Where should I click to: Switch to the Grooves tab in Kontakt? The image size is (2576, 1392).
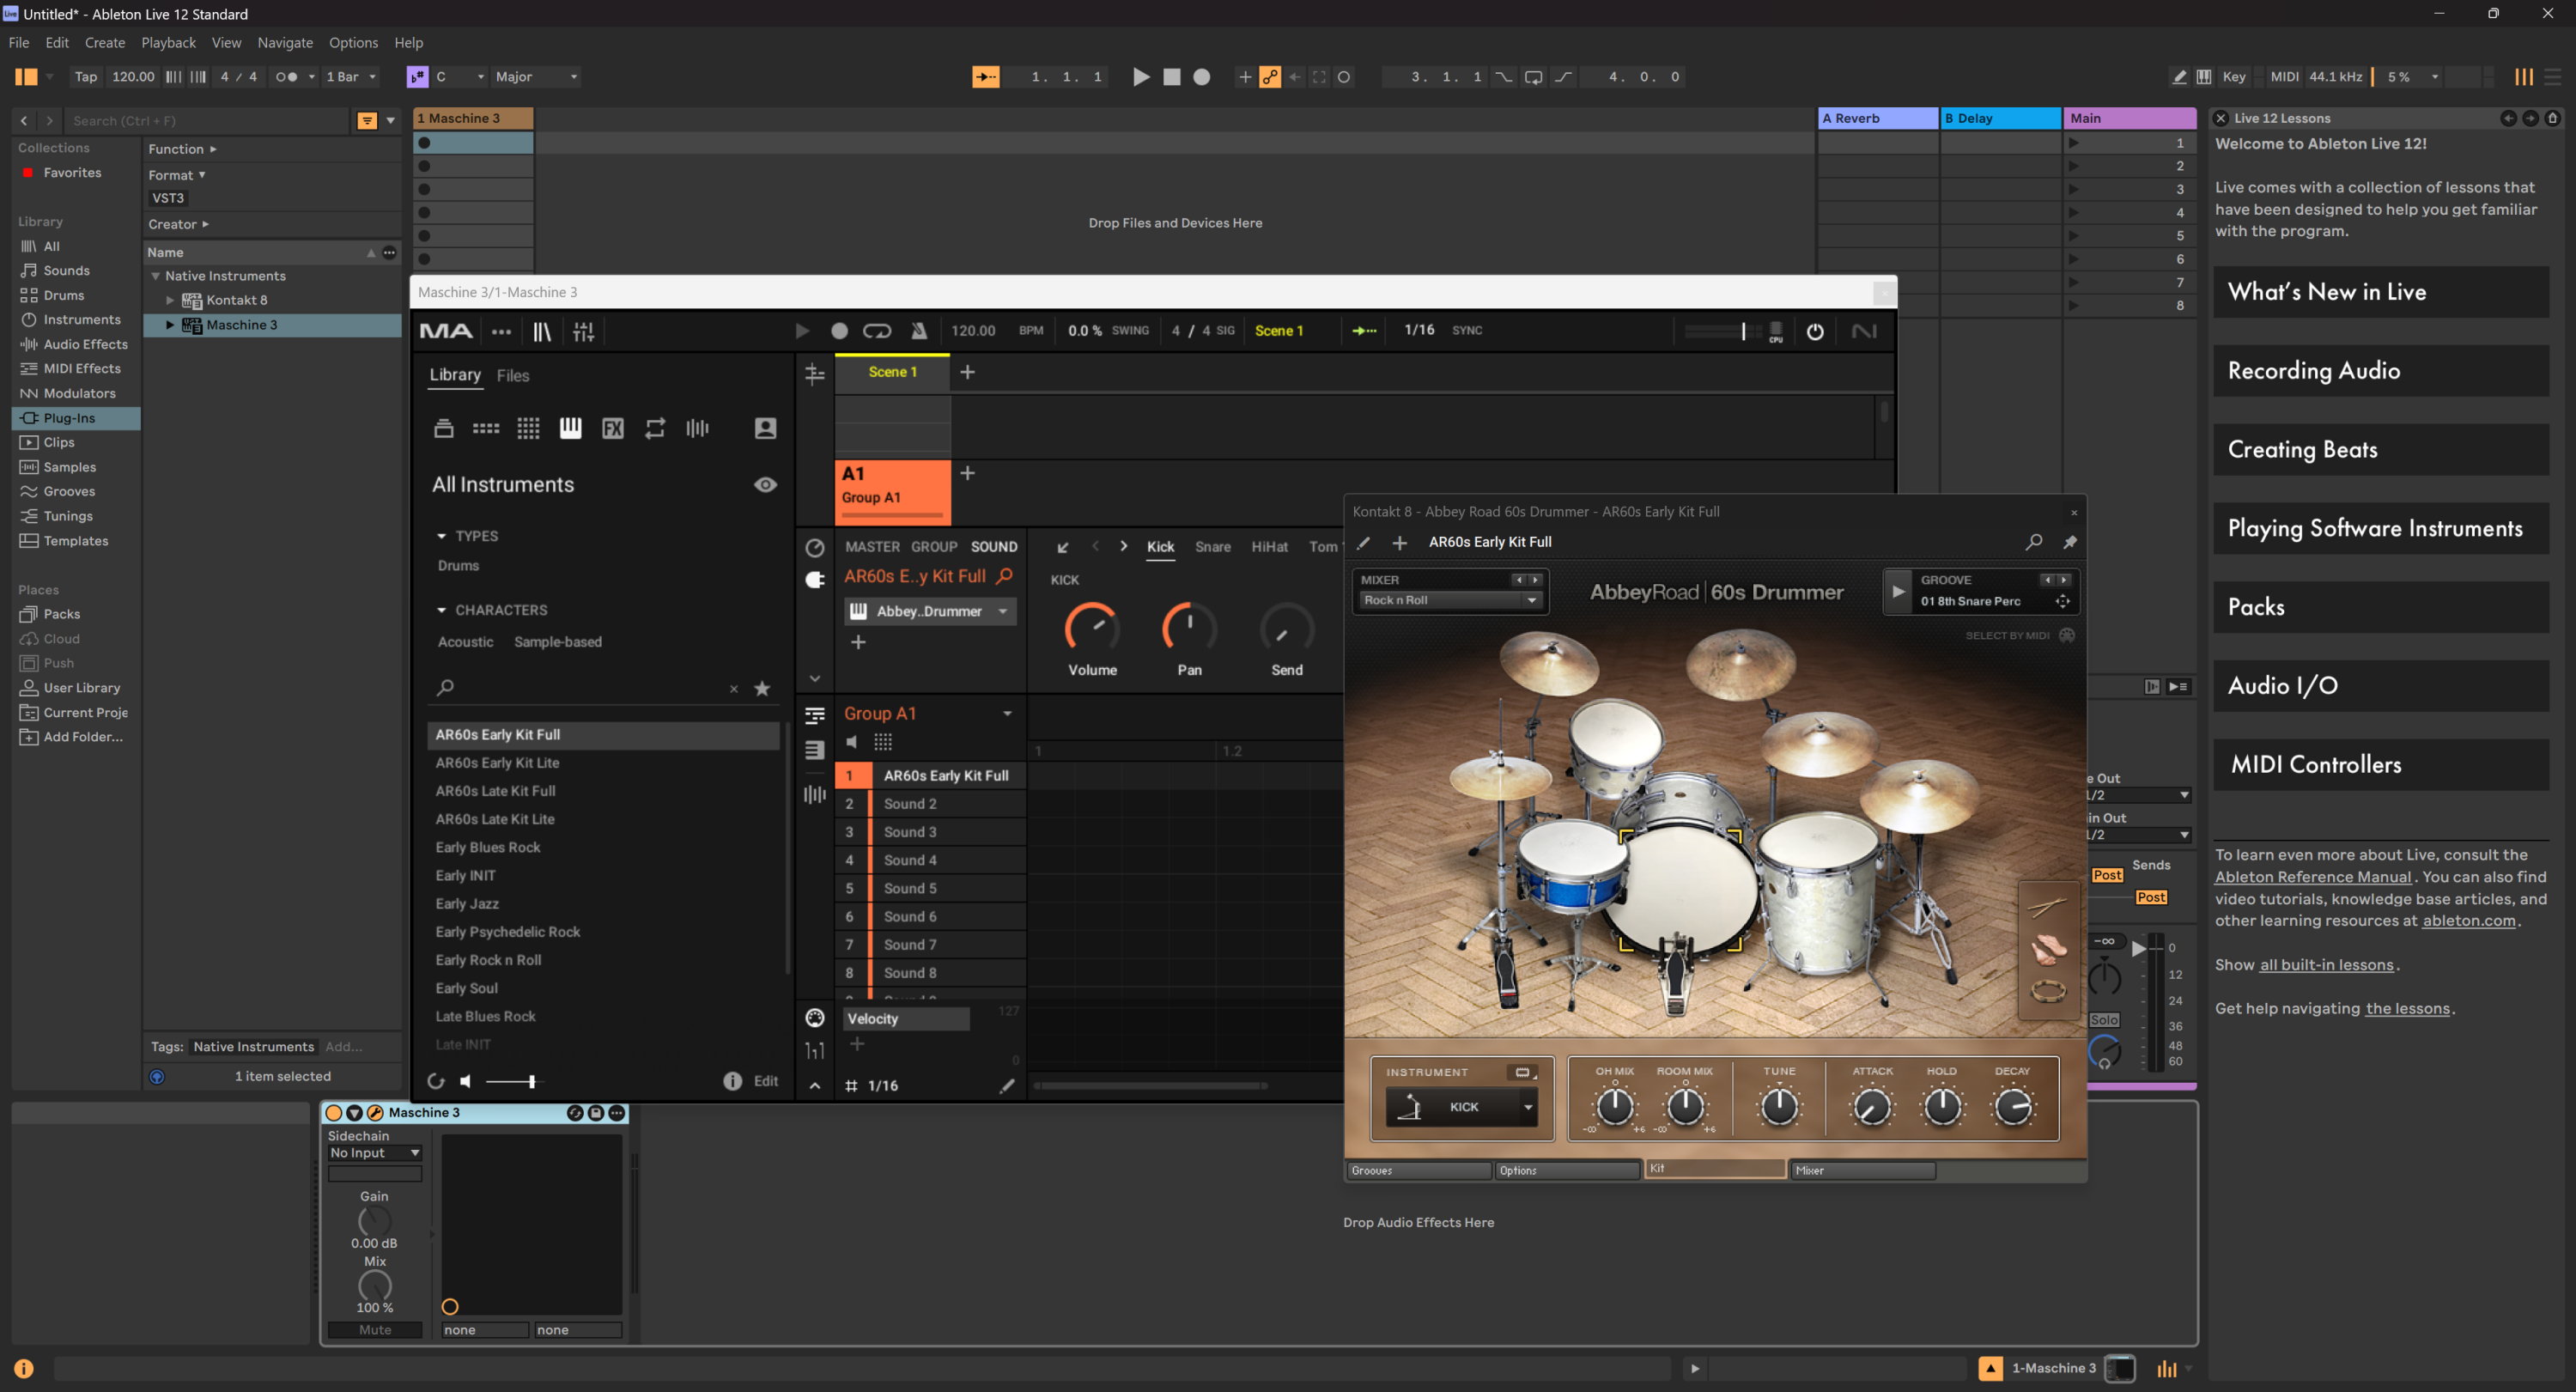[1417, 1170]
